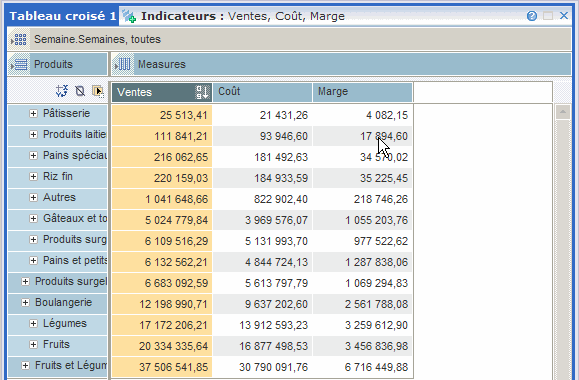
Task: Click the vertical scrollbar up arrow
Action: [x=562, y=112]
